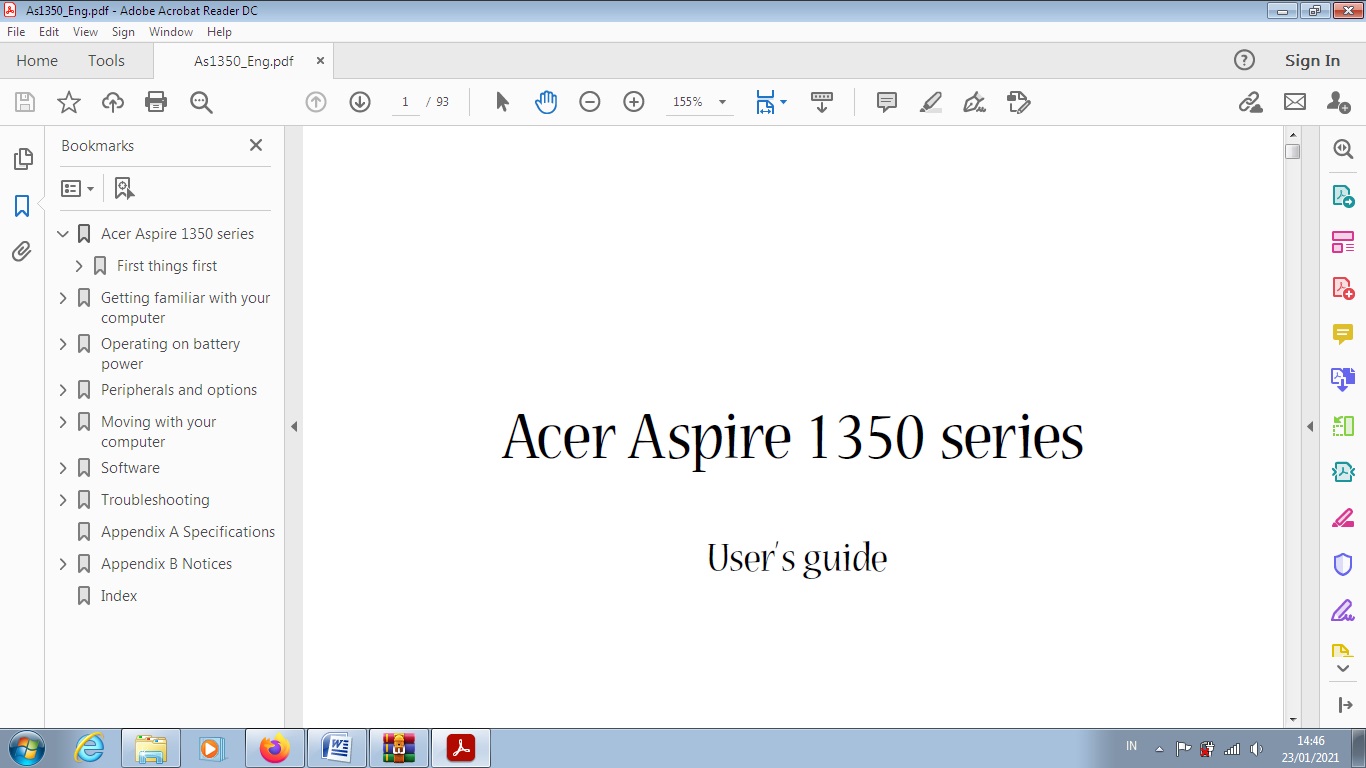
Task: Enable scrolling page display mode
Action: pos(822,102)
